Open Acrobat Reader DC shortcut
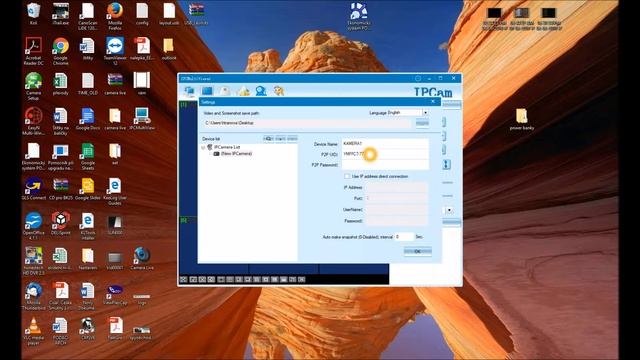The height and width of the screenshot is (360, 640). (33, 51)
